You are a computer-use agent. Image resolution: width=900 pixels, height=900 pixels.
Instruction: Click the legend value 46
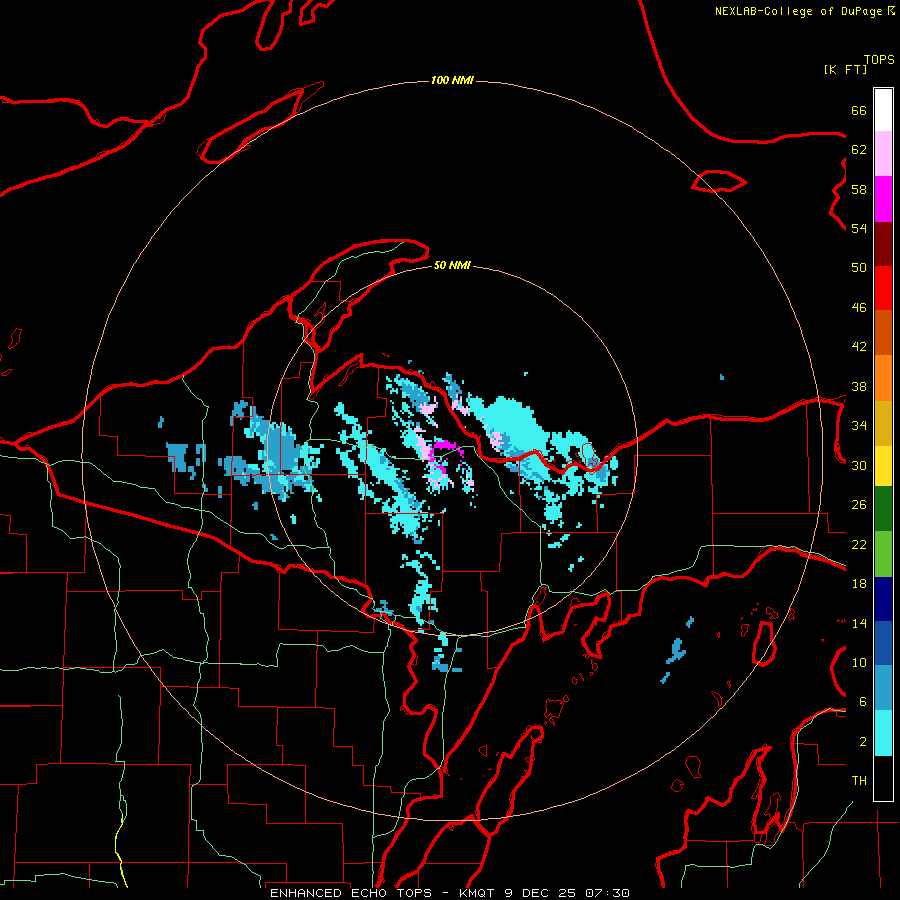859,307
